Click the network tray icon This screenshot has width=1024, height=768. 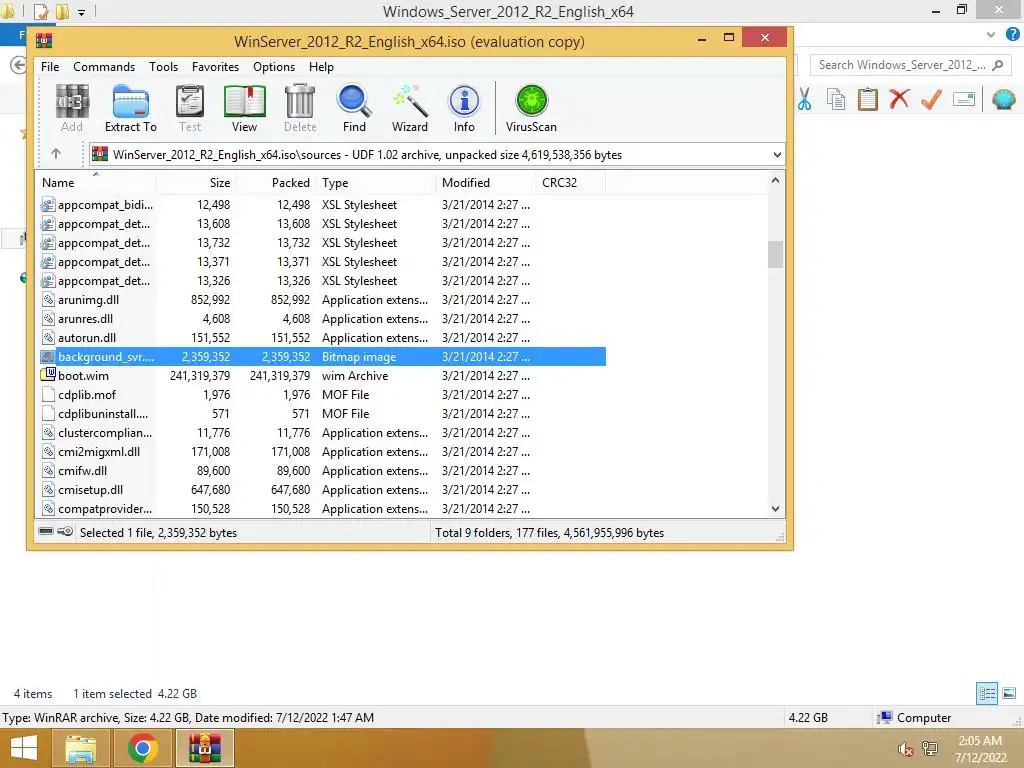coord(930,749)
